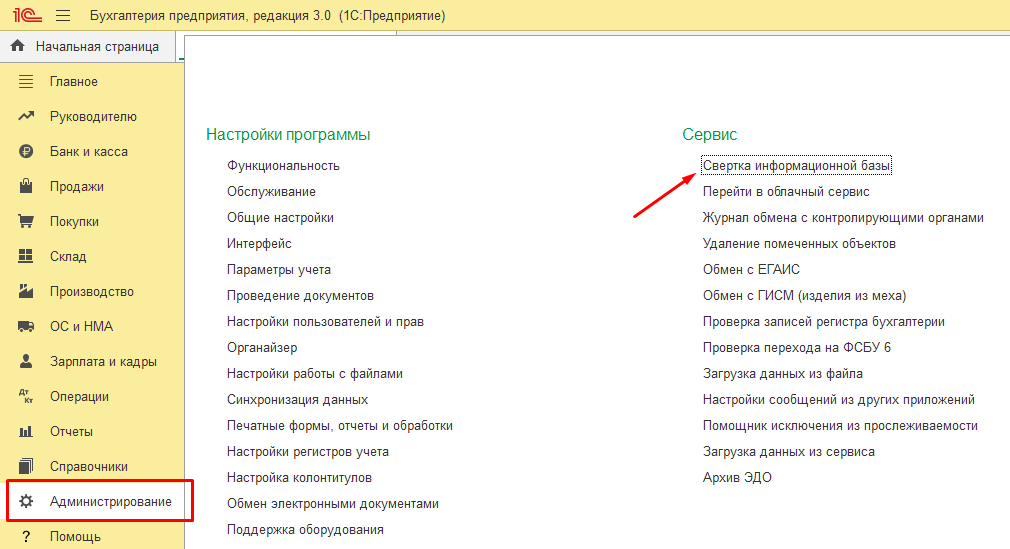The image size is (1010, 549).
Task: Open the Зарплата и кадры section
Action: [104, 361]
